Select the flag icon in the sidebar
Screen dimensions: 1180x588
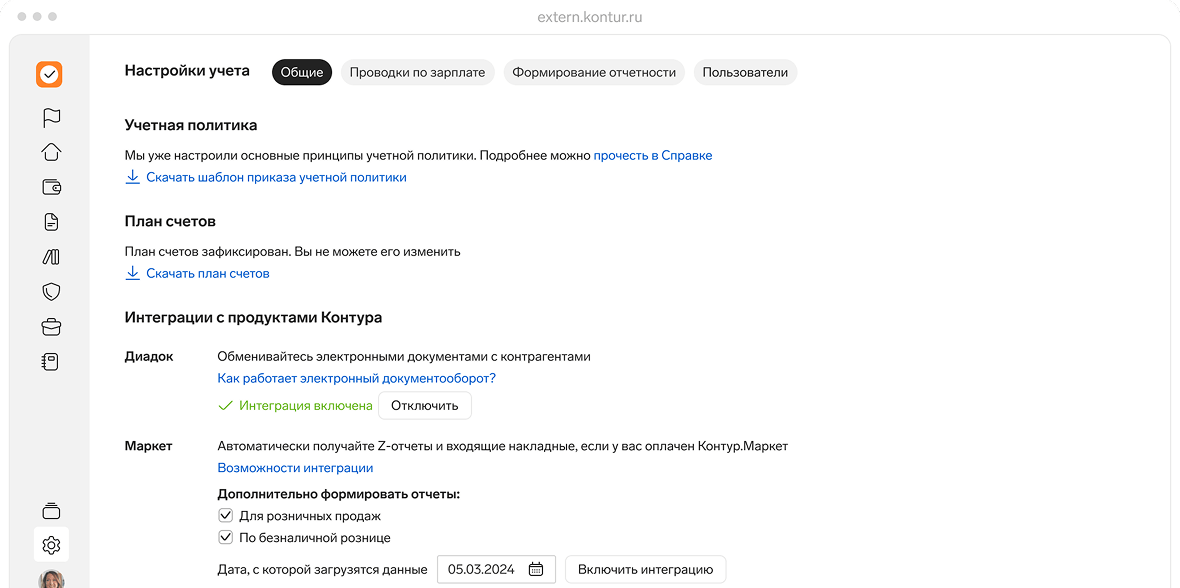[x=50, y=117]
